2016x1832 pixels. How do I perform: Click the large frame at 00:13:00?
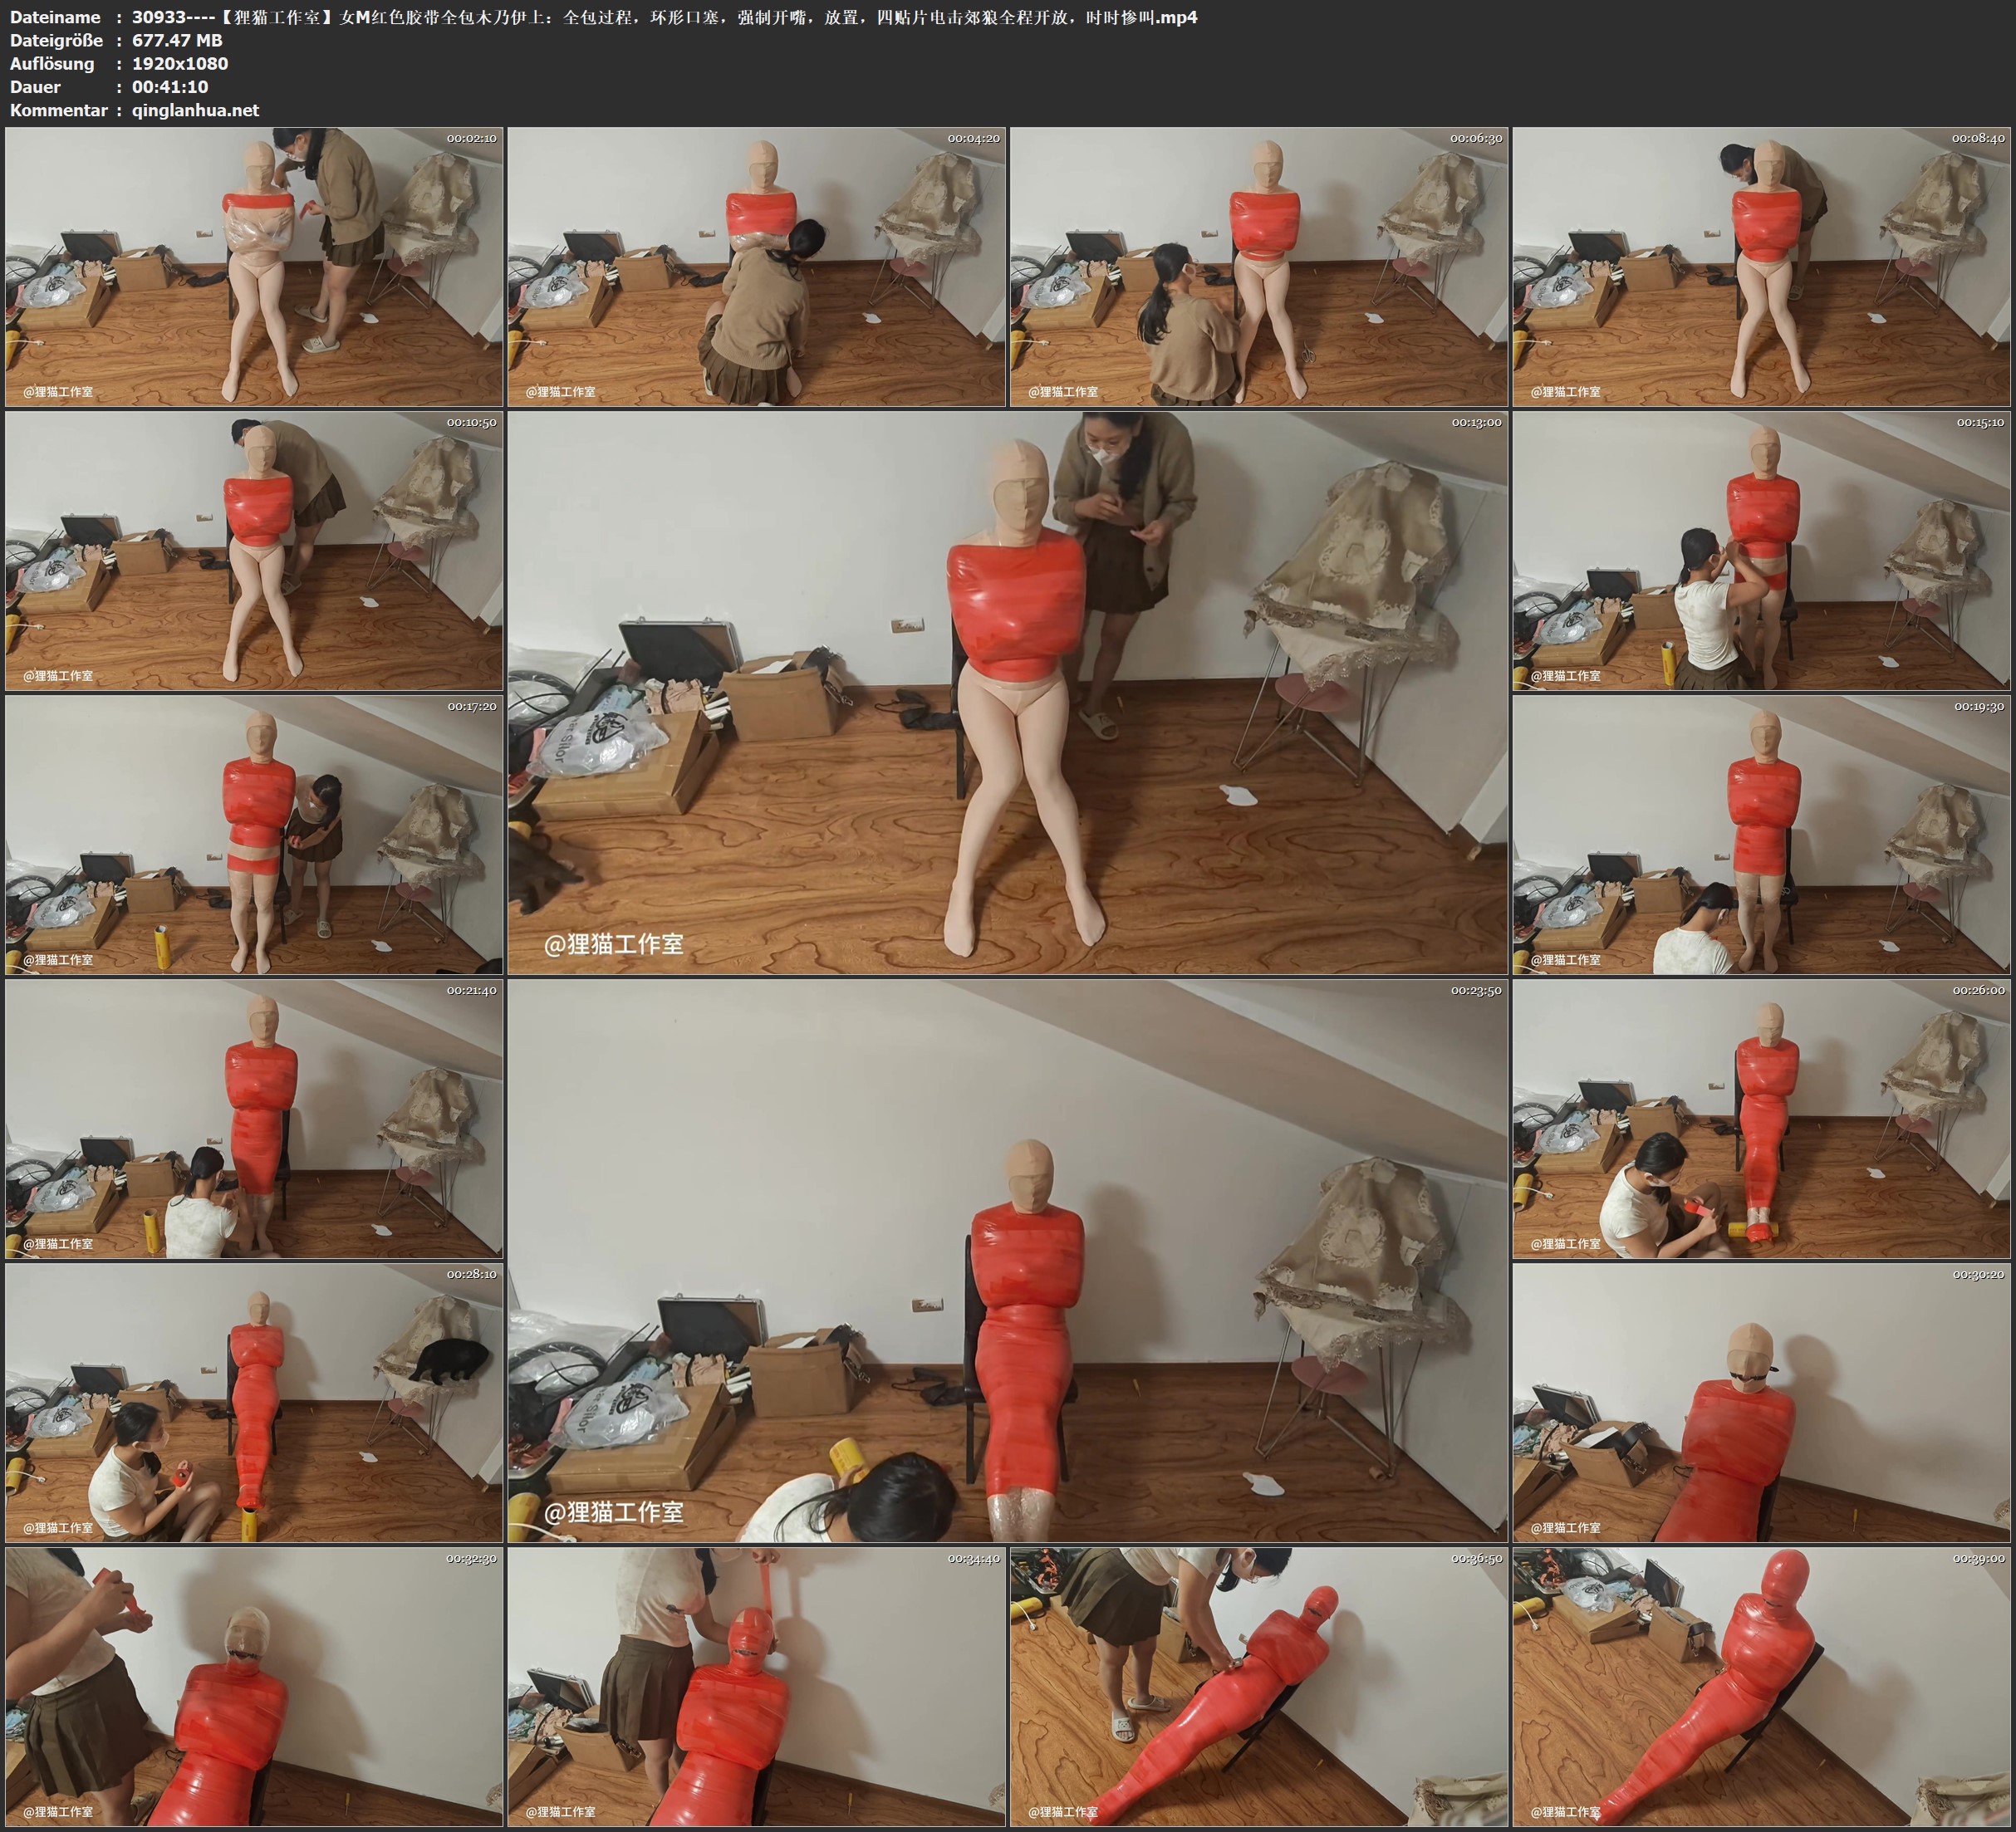(x=1007, y=692)
